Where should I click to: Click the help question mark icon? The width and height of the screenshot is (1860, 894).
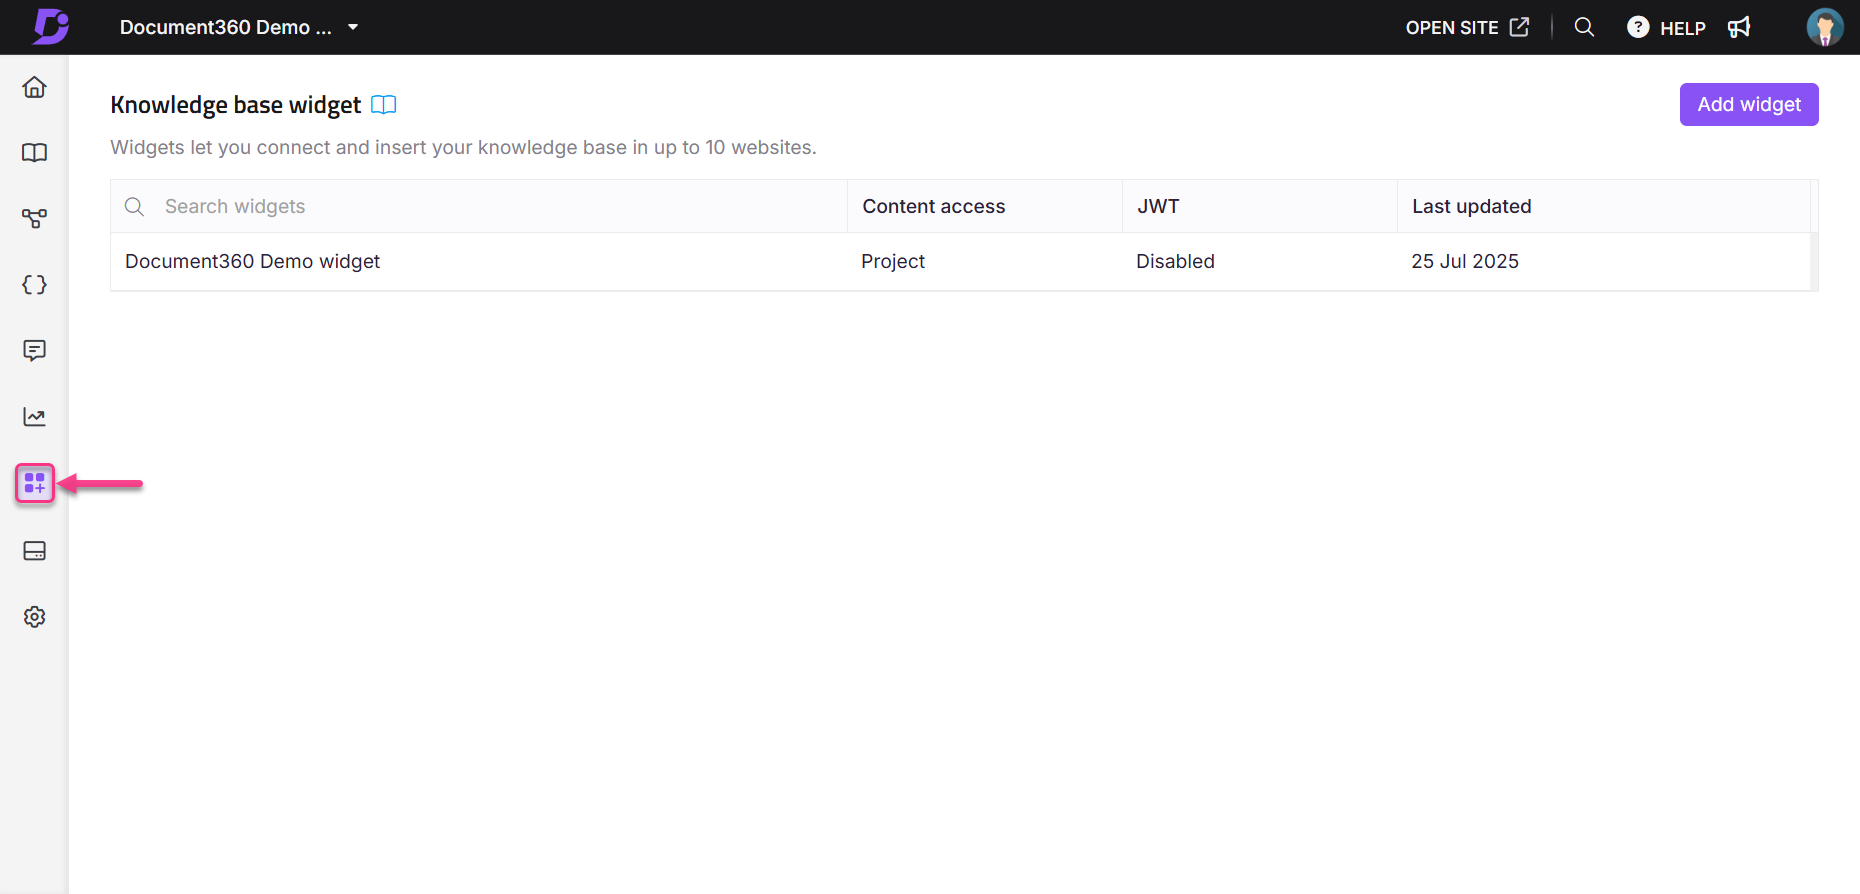tap(1638, 27)
